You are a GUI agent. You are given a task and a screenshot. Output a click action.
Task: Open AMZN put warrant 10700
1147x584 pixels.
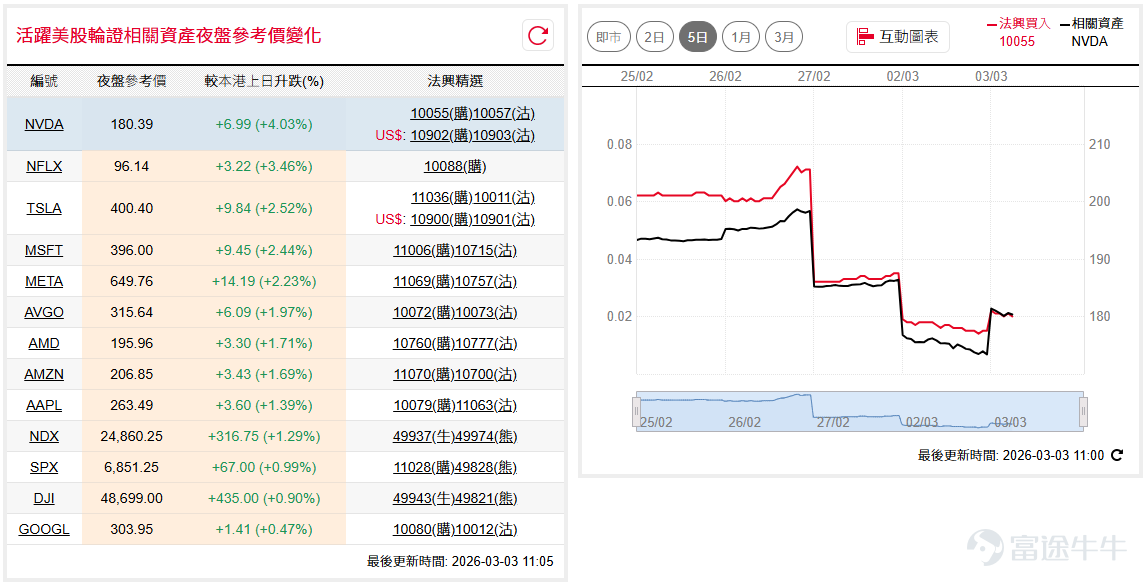click(x=486, y=374)
